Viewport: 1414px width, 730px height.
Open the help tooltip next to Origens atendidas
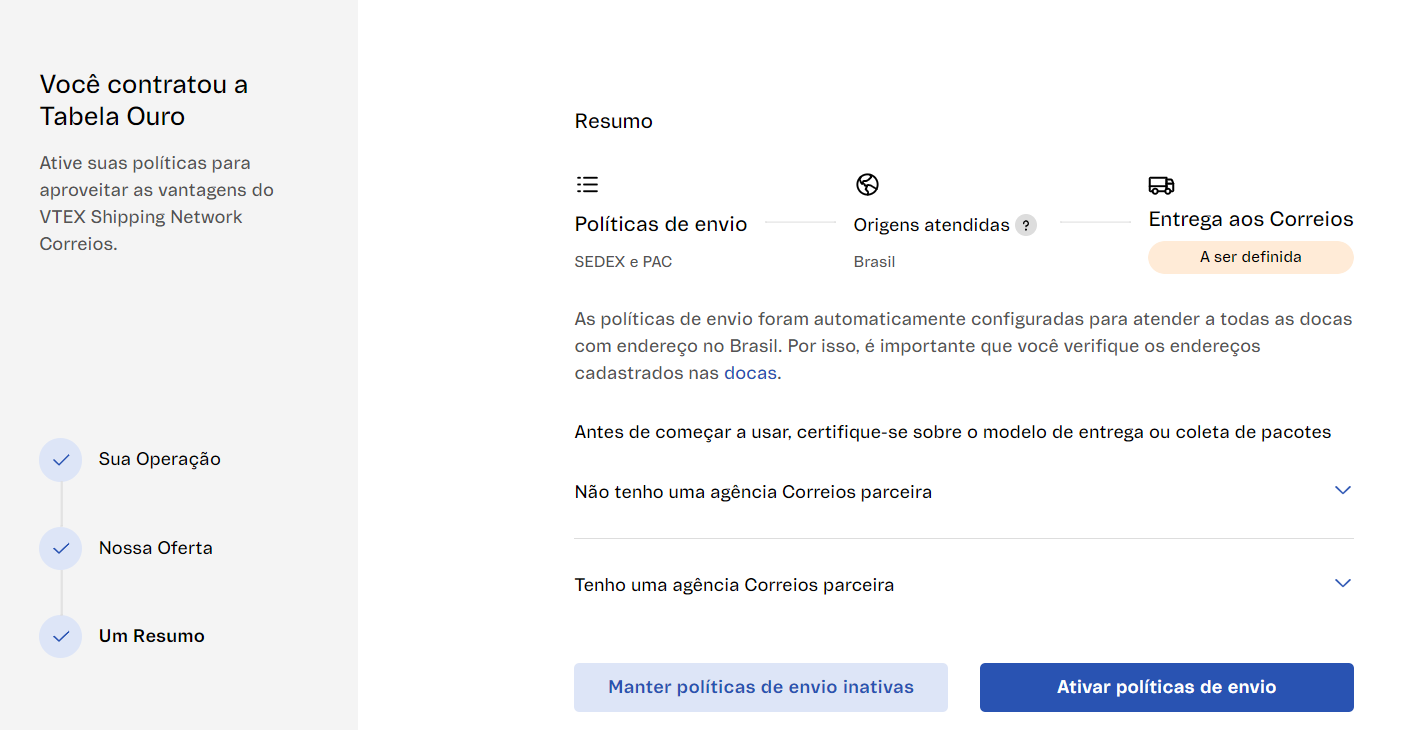pyautogui.click(x=1025, y=225)
